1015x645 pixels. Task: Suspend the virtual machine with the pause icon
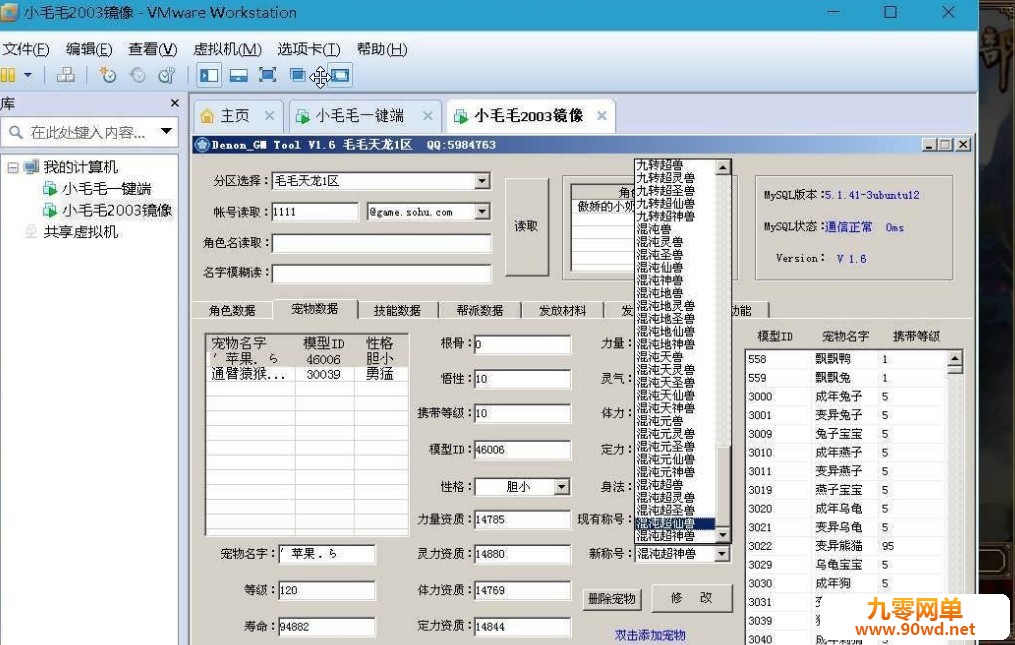(x=8, y=75)
